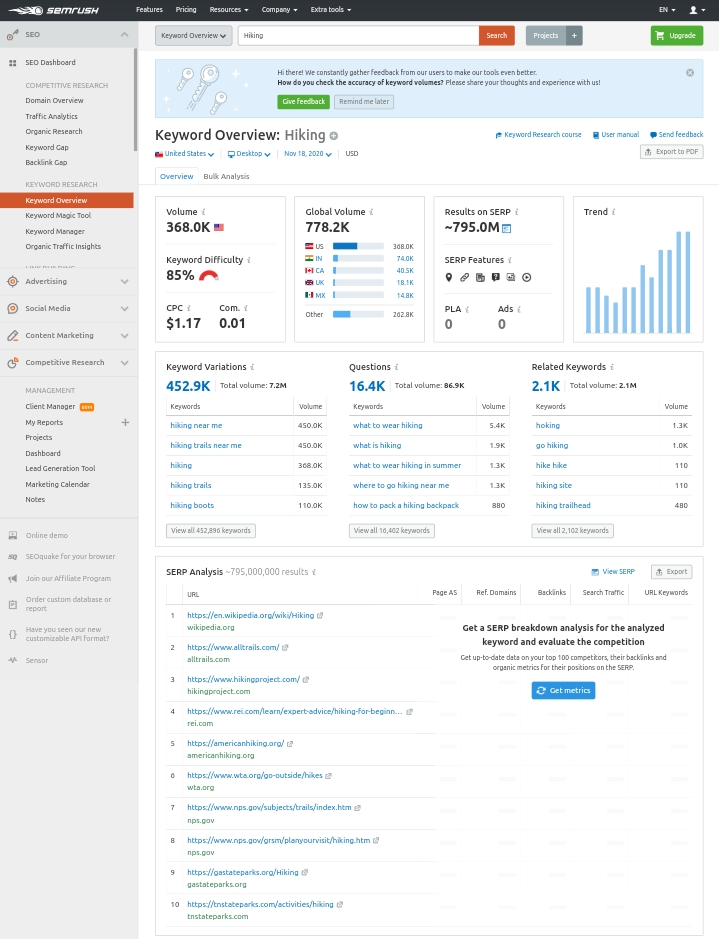Screen dimensions: 719x939
Task: Click the Send feedback link
Action: tap(676, 135)
